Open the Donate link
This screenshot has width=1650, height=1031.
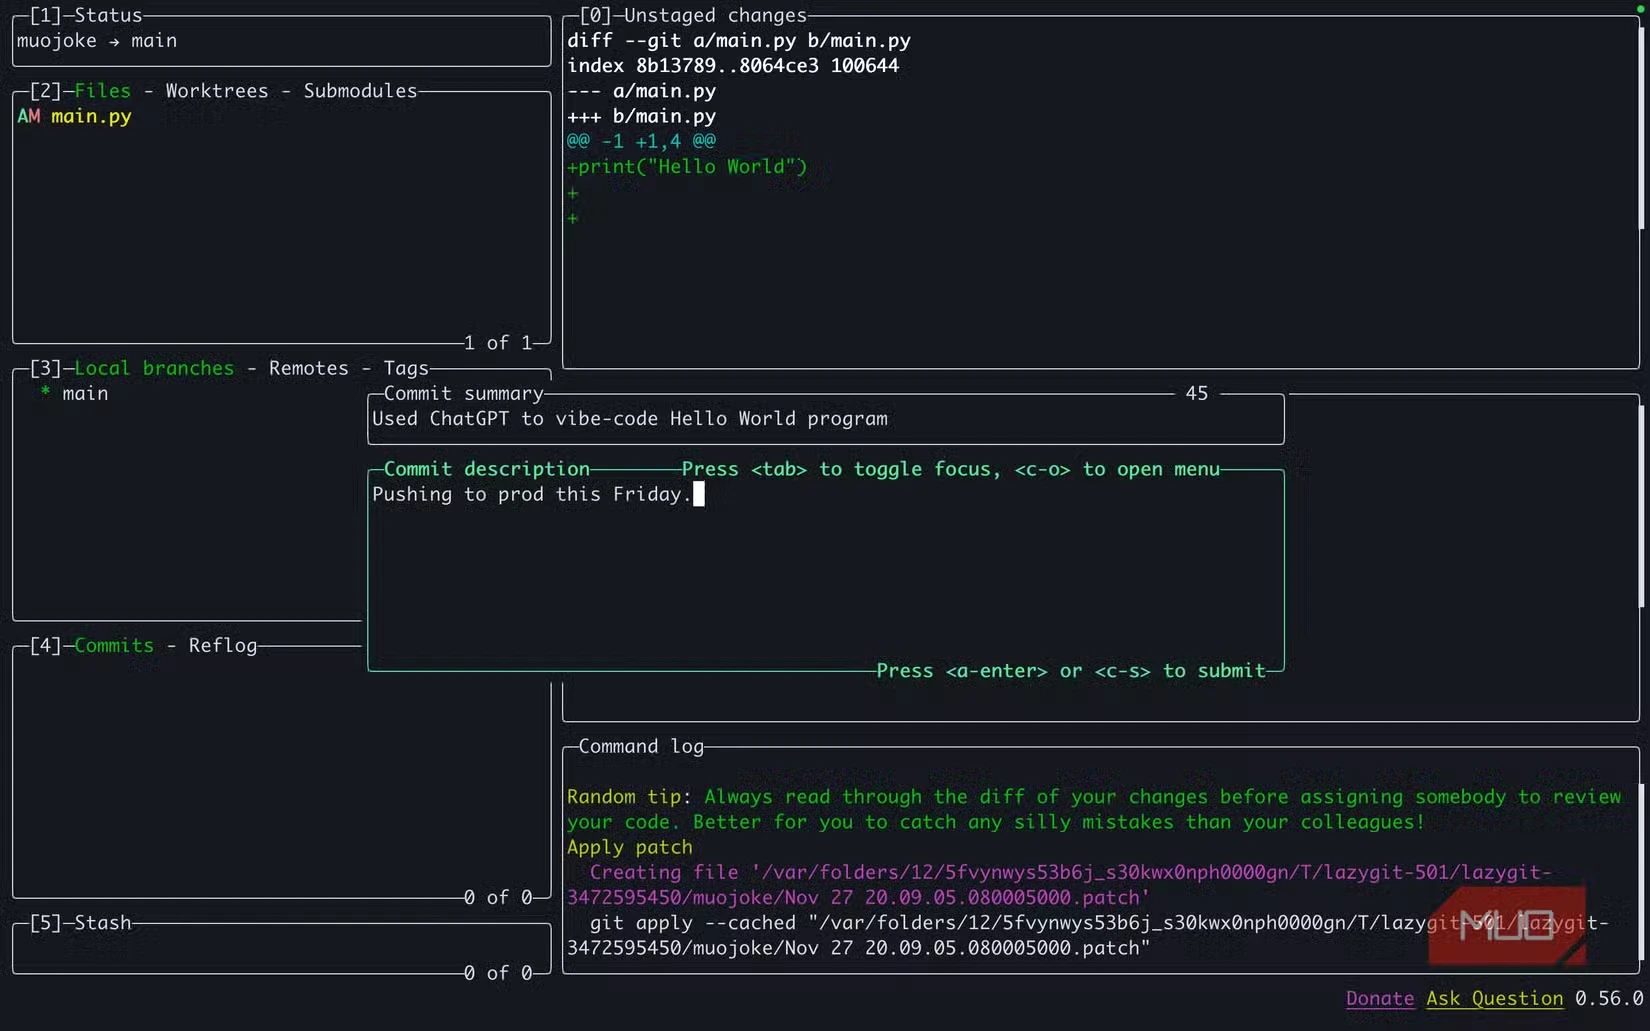click(1379, 998)
